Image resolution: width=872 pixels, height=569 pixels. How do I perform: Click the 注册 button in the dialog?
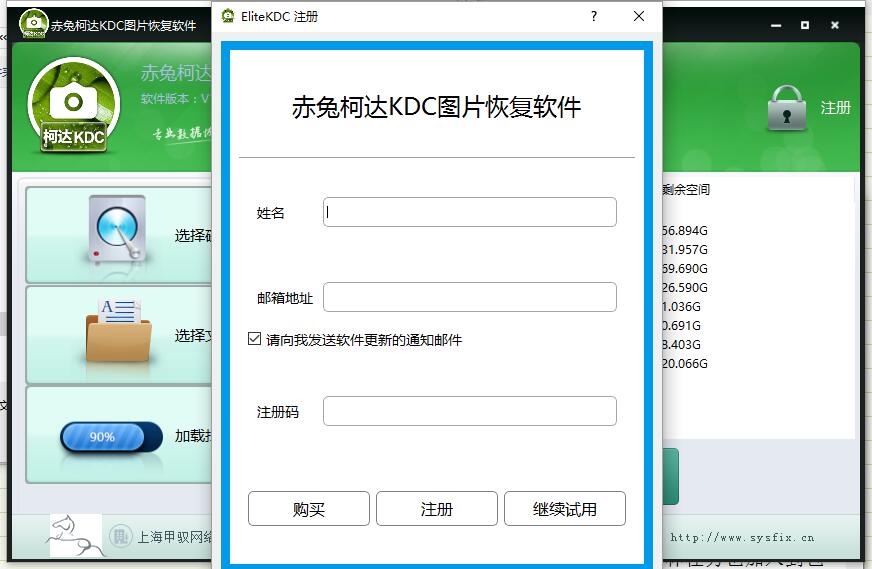pos(437,508)
